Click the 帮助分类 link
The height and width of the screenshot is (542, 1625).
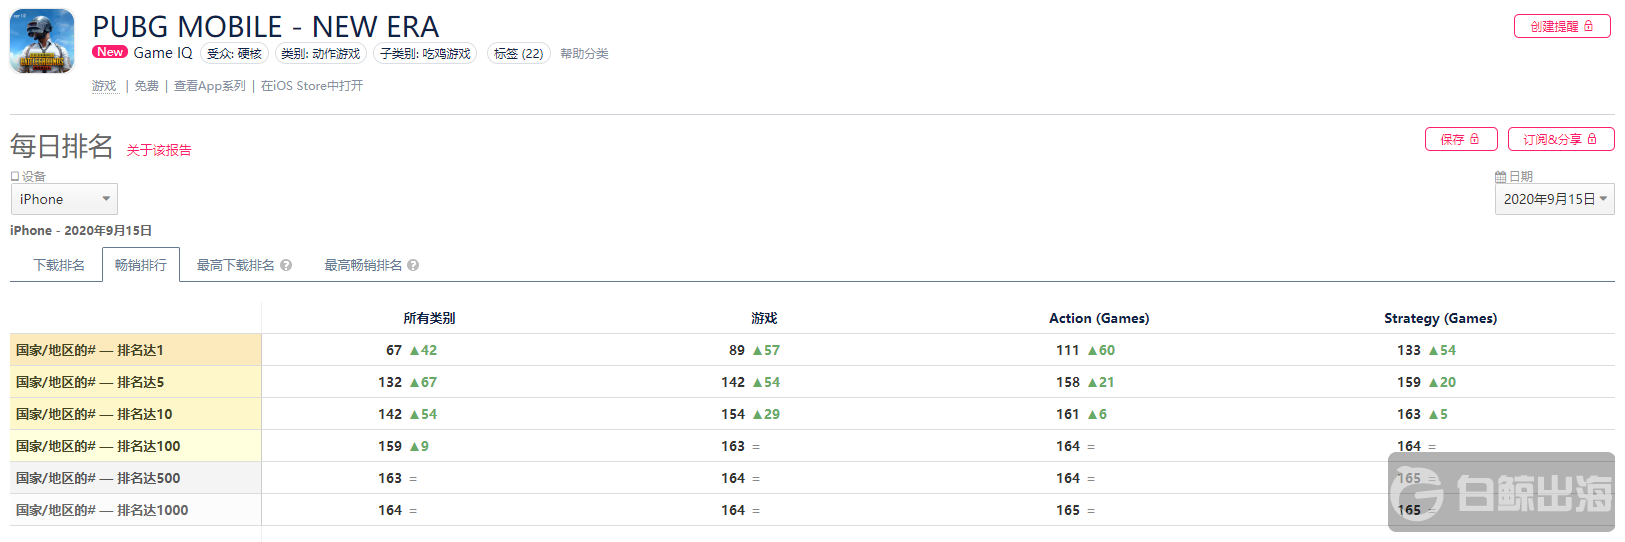[x=584, y=54]
